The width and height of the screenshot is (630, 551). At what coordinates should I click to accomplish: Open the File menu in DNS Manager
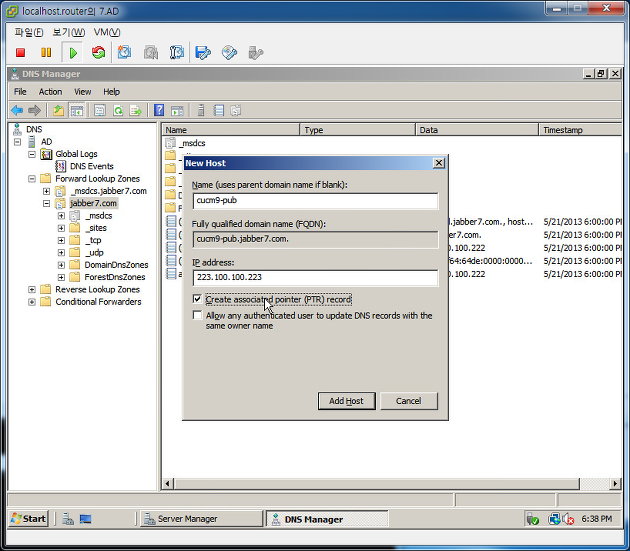pos(20,92)
